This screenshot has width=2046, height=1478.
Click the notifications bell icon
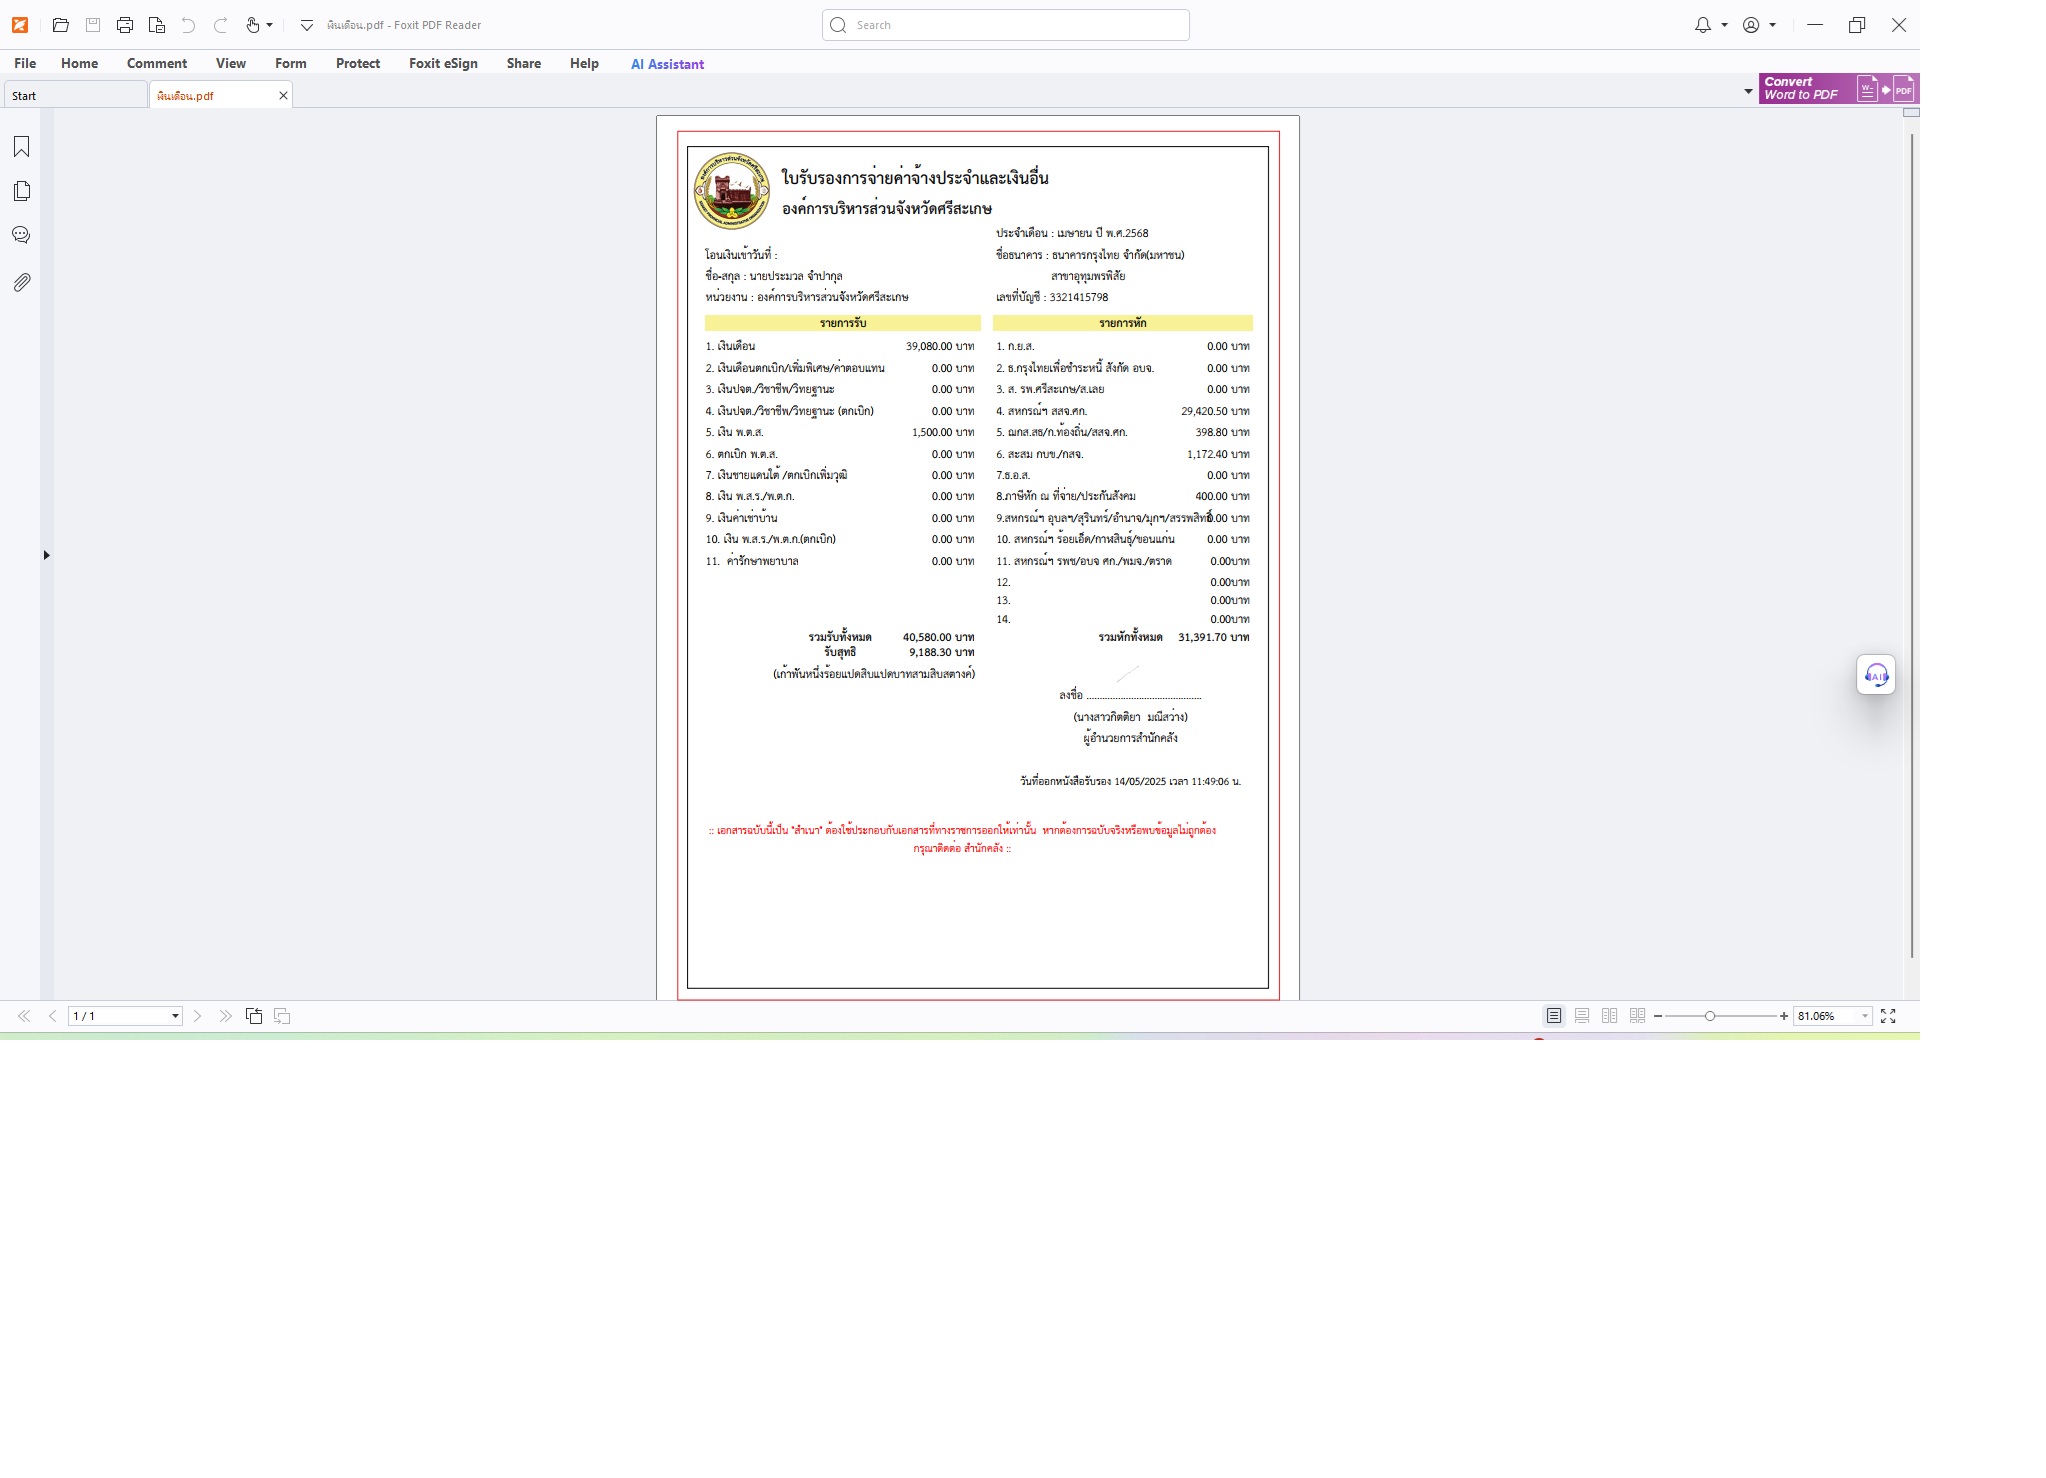tap(1702, 25)
